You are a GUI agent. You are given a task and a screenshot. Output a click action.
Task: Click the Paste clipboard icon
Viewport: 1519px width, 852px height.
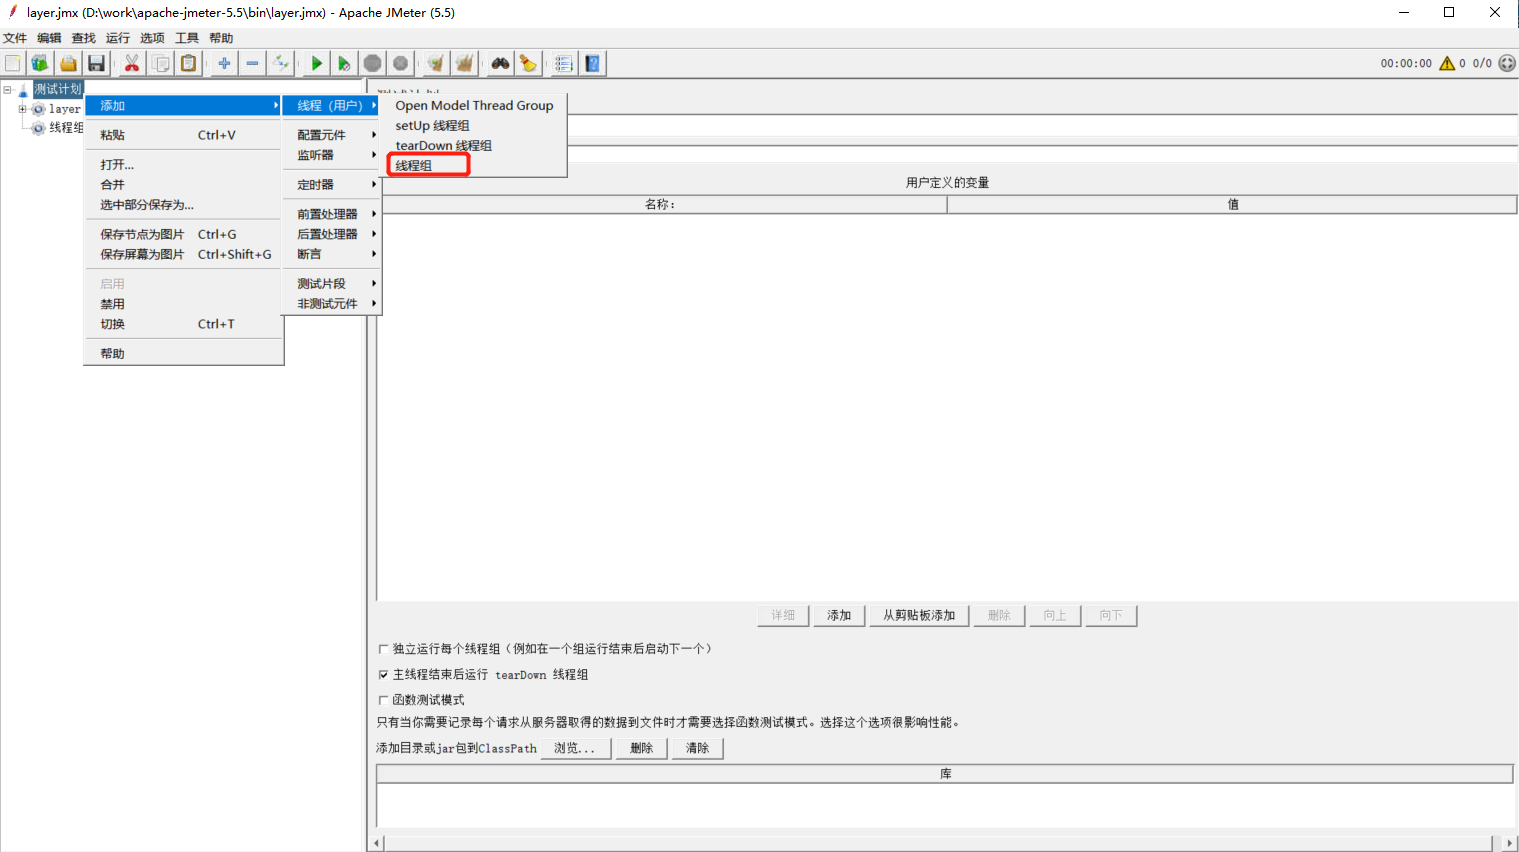(188, 63)
